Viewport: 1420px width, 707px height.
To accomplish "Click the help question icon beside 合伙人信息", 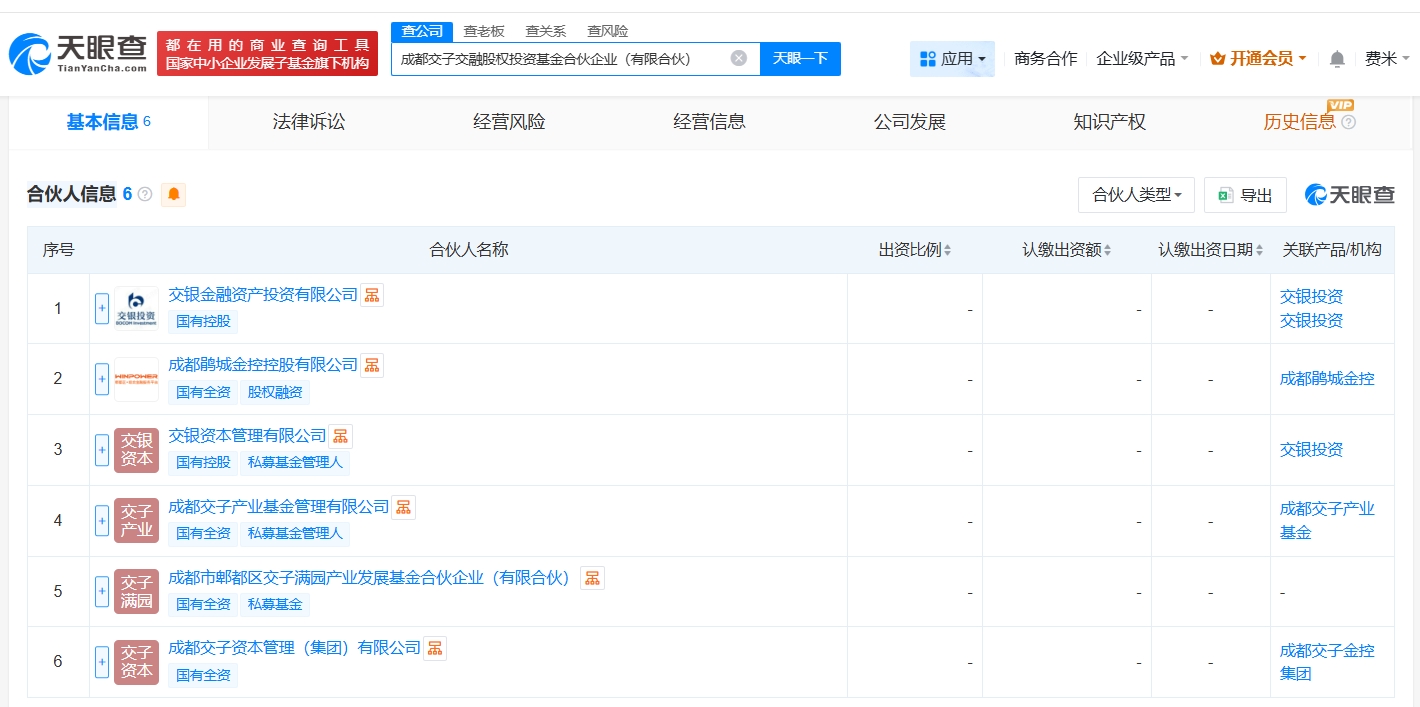I will (145, 194).
